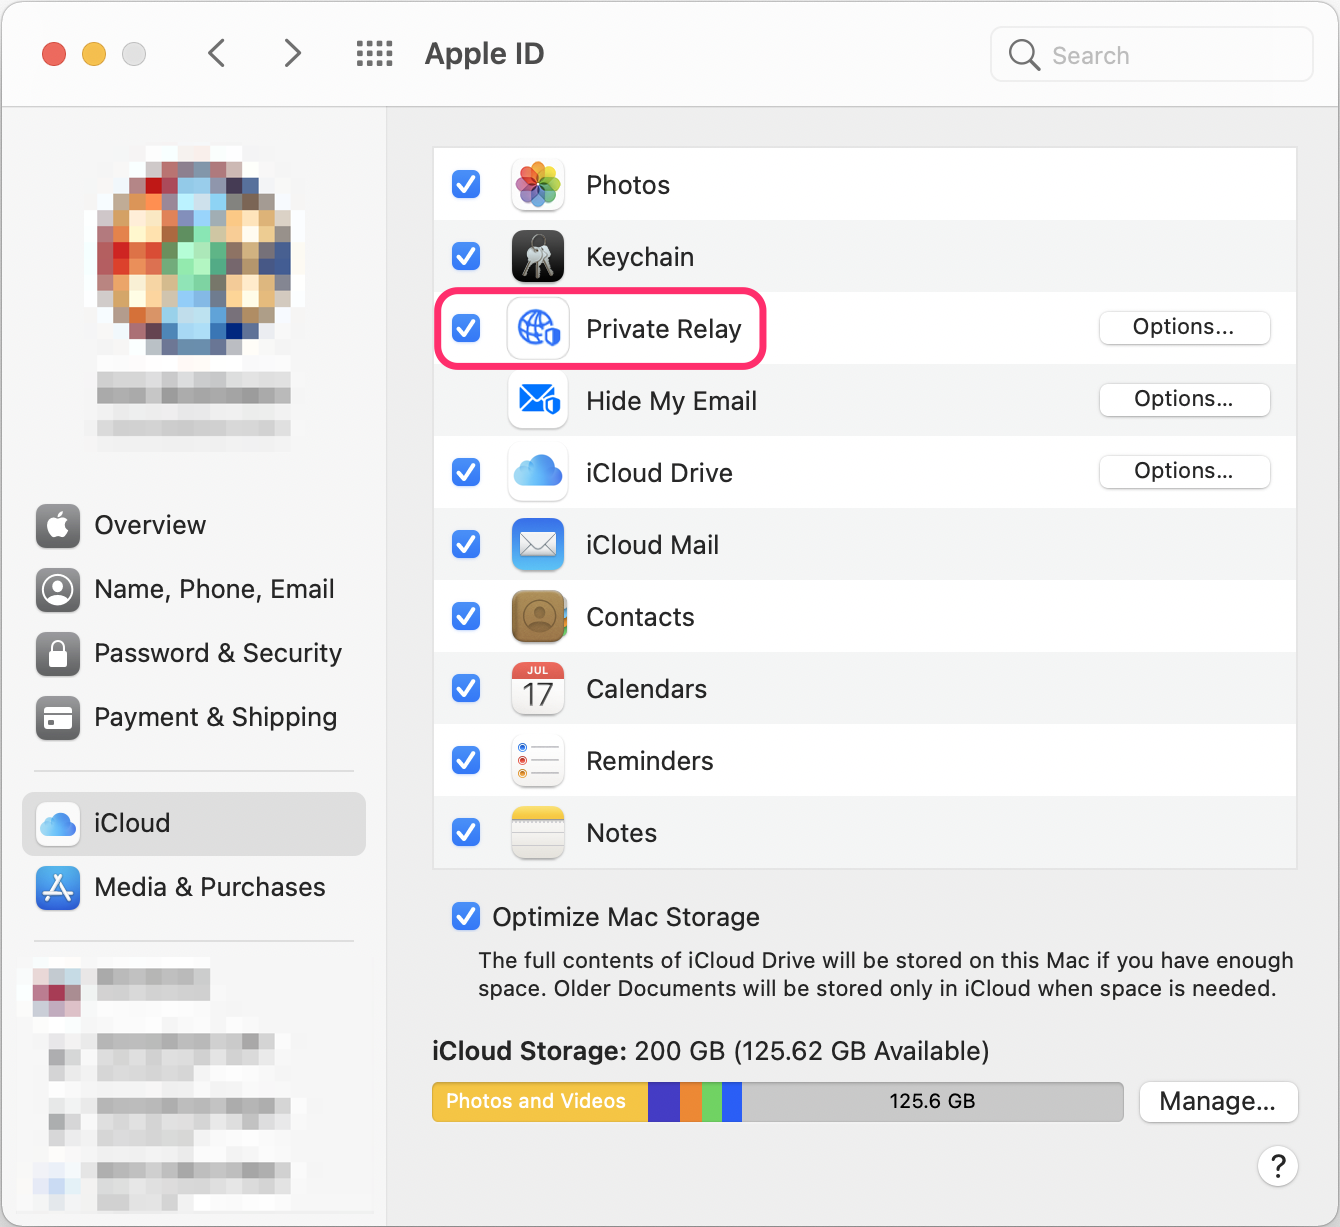Click the Apple ID window title
The image size is (1340, 1227).
[485, 54]
